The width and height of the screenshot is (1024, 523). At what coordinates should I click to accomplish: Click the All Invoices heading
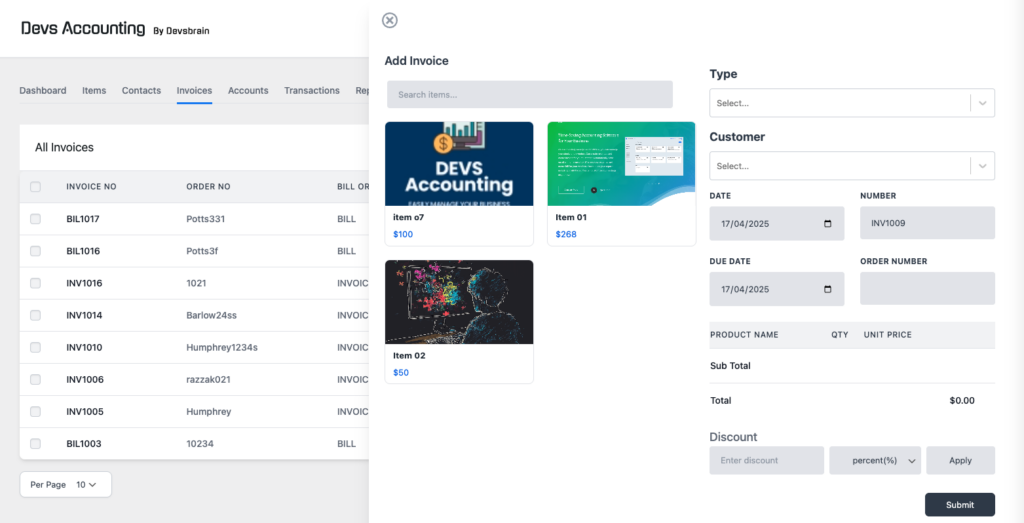pyautogui.click(x=64, y=148)
